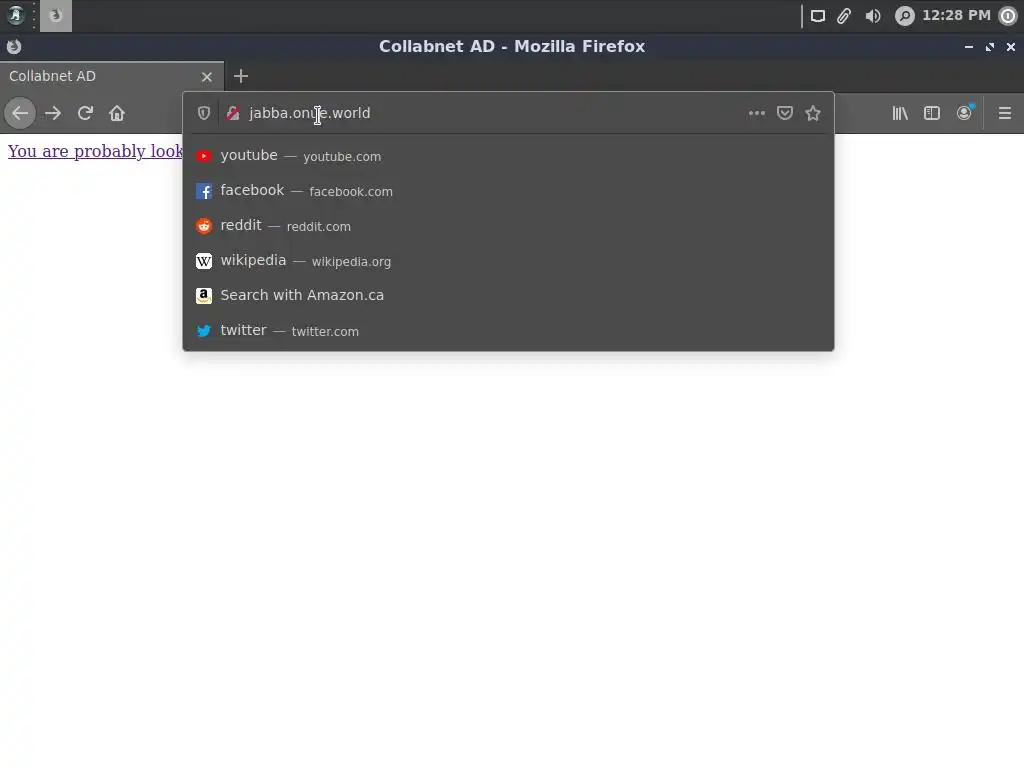Open the system applications menu icon
This screenshot has width=1024, height=768.
(16, 16)
